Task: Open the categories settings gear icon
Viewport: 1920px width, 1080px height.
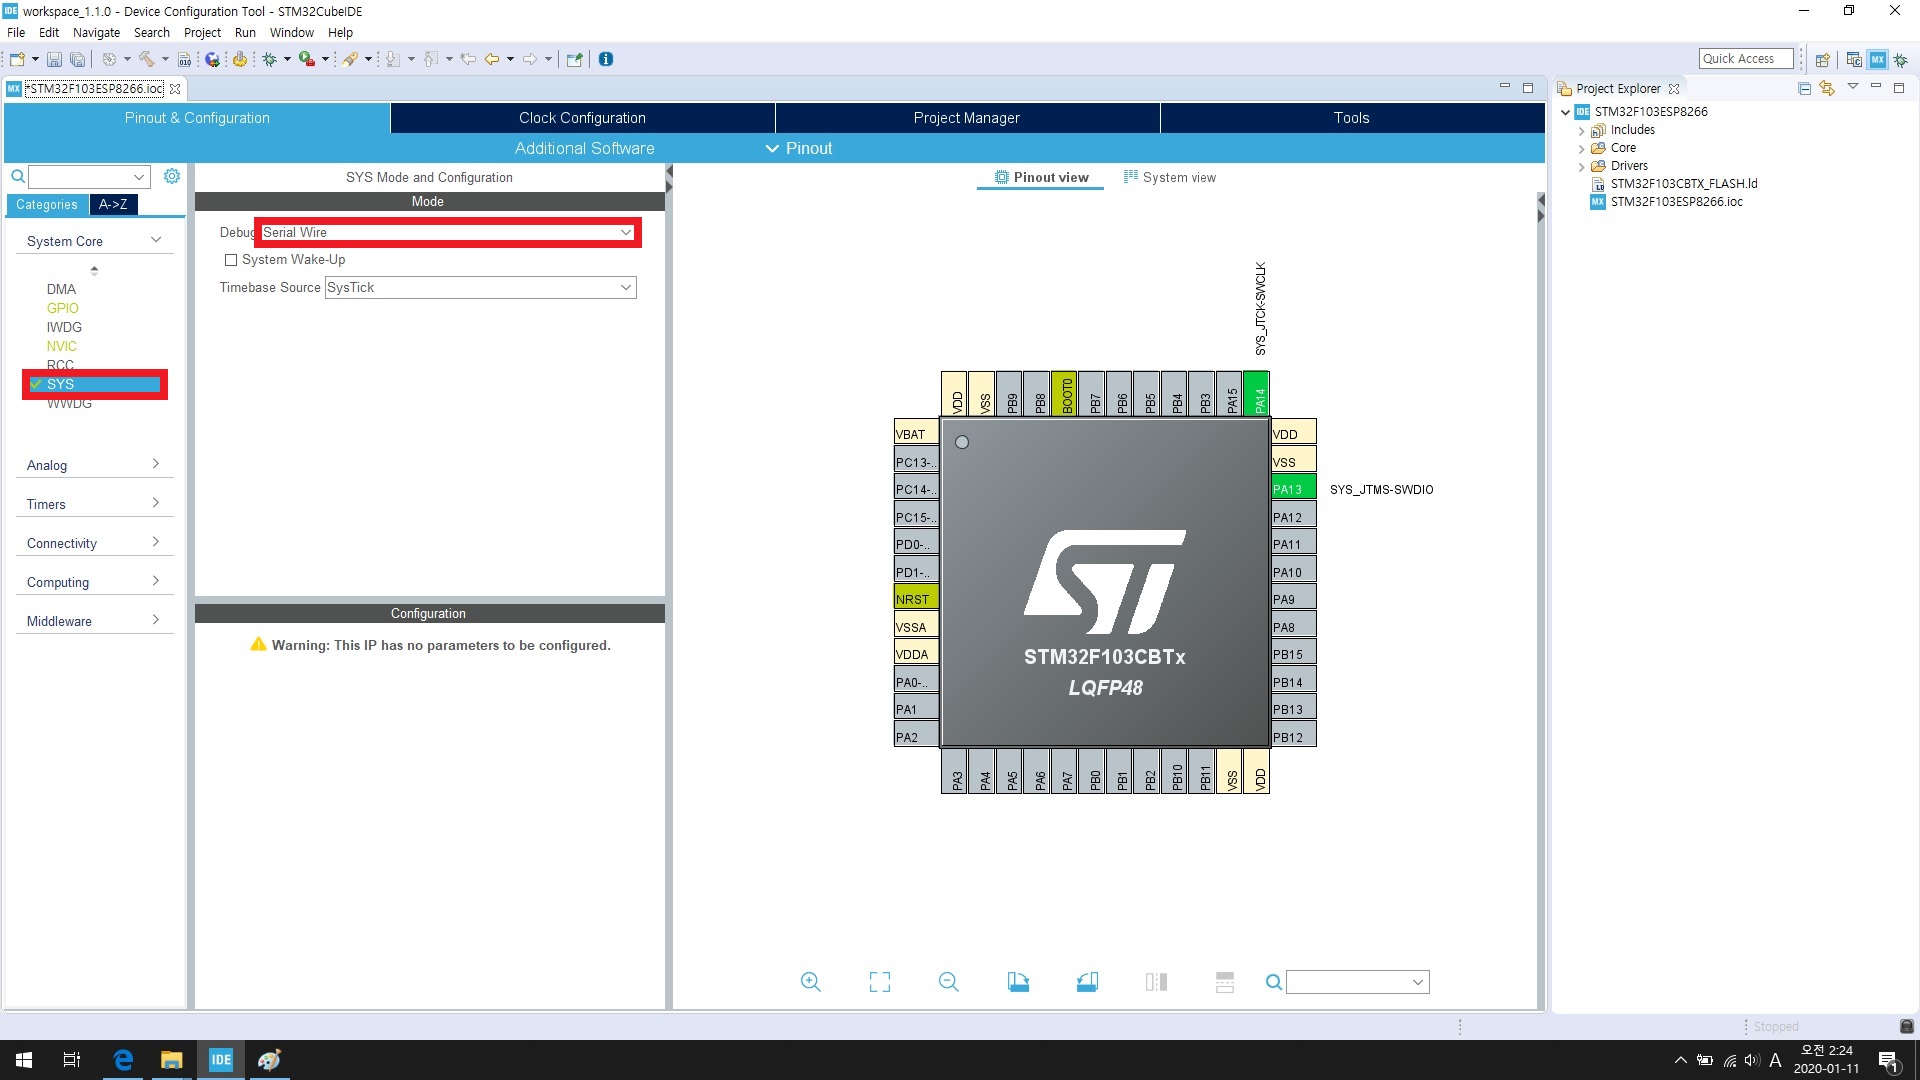Action: point(172,176)
